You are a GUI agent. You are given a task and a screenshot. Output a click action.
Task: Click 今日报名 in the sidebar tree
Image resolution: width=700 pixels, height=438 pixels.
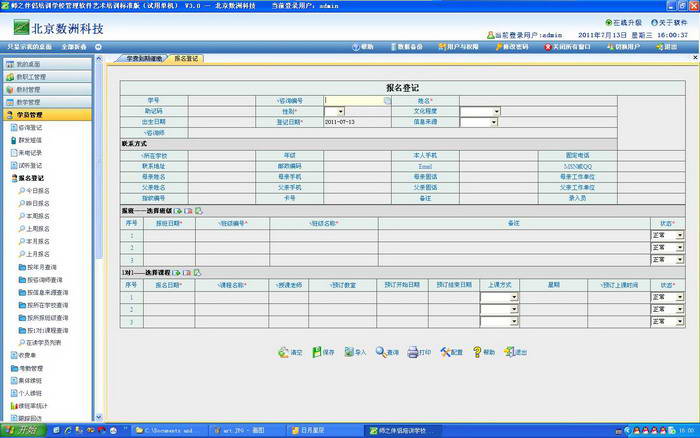coord(34,191)
